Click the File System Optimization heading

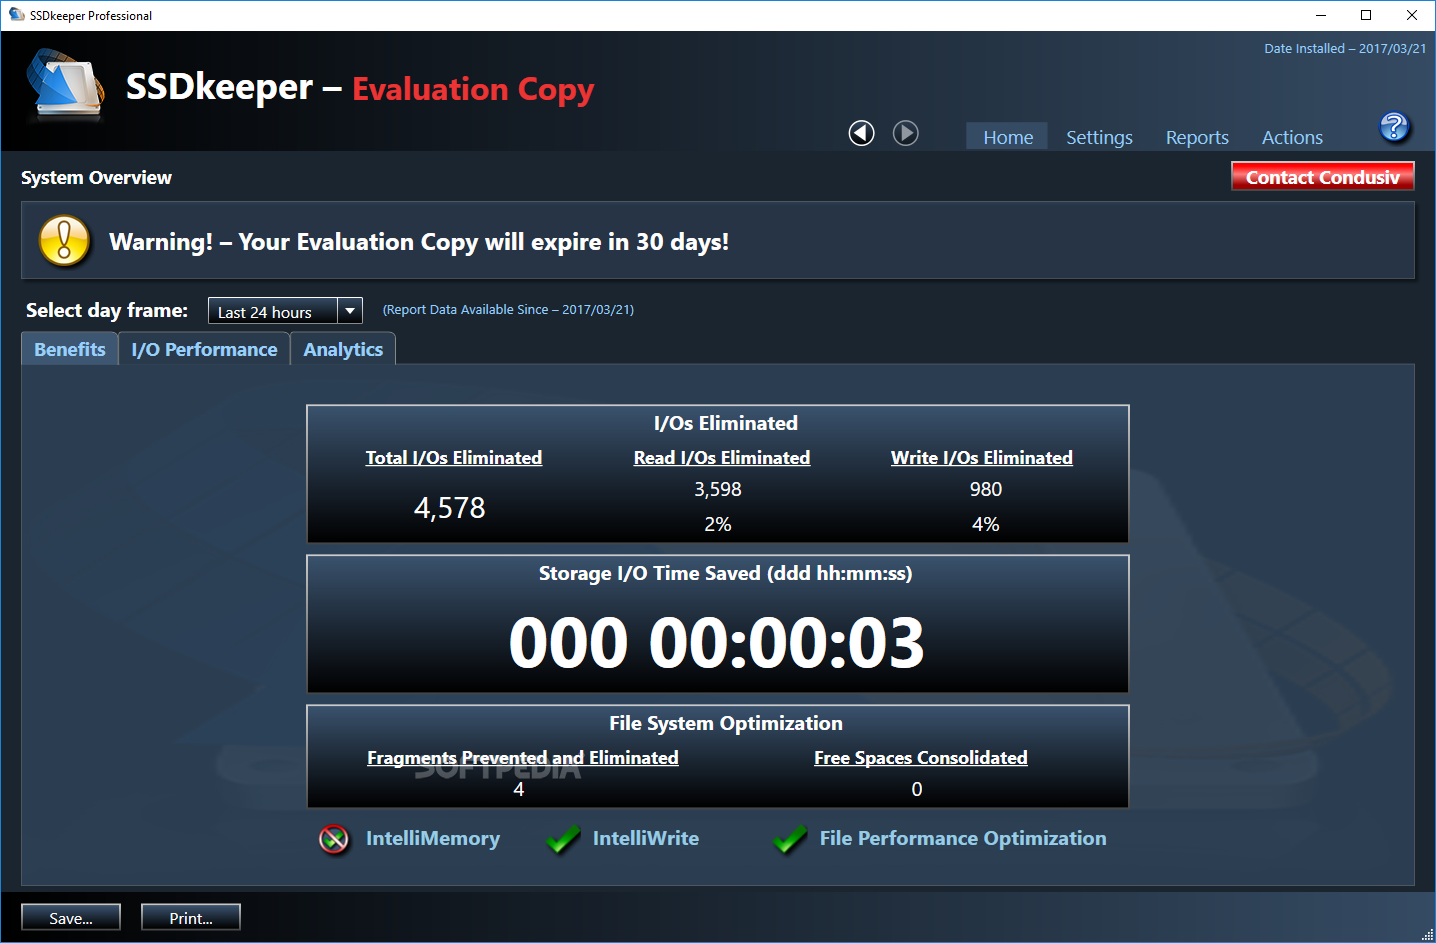(x=726, y=723)
